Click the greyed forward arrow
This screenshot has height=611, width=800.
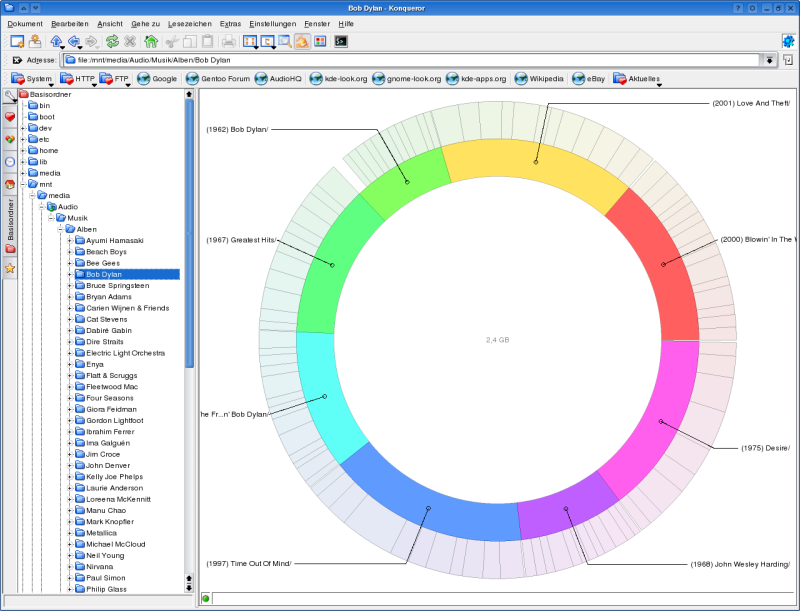(x=92, y=41)
